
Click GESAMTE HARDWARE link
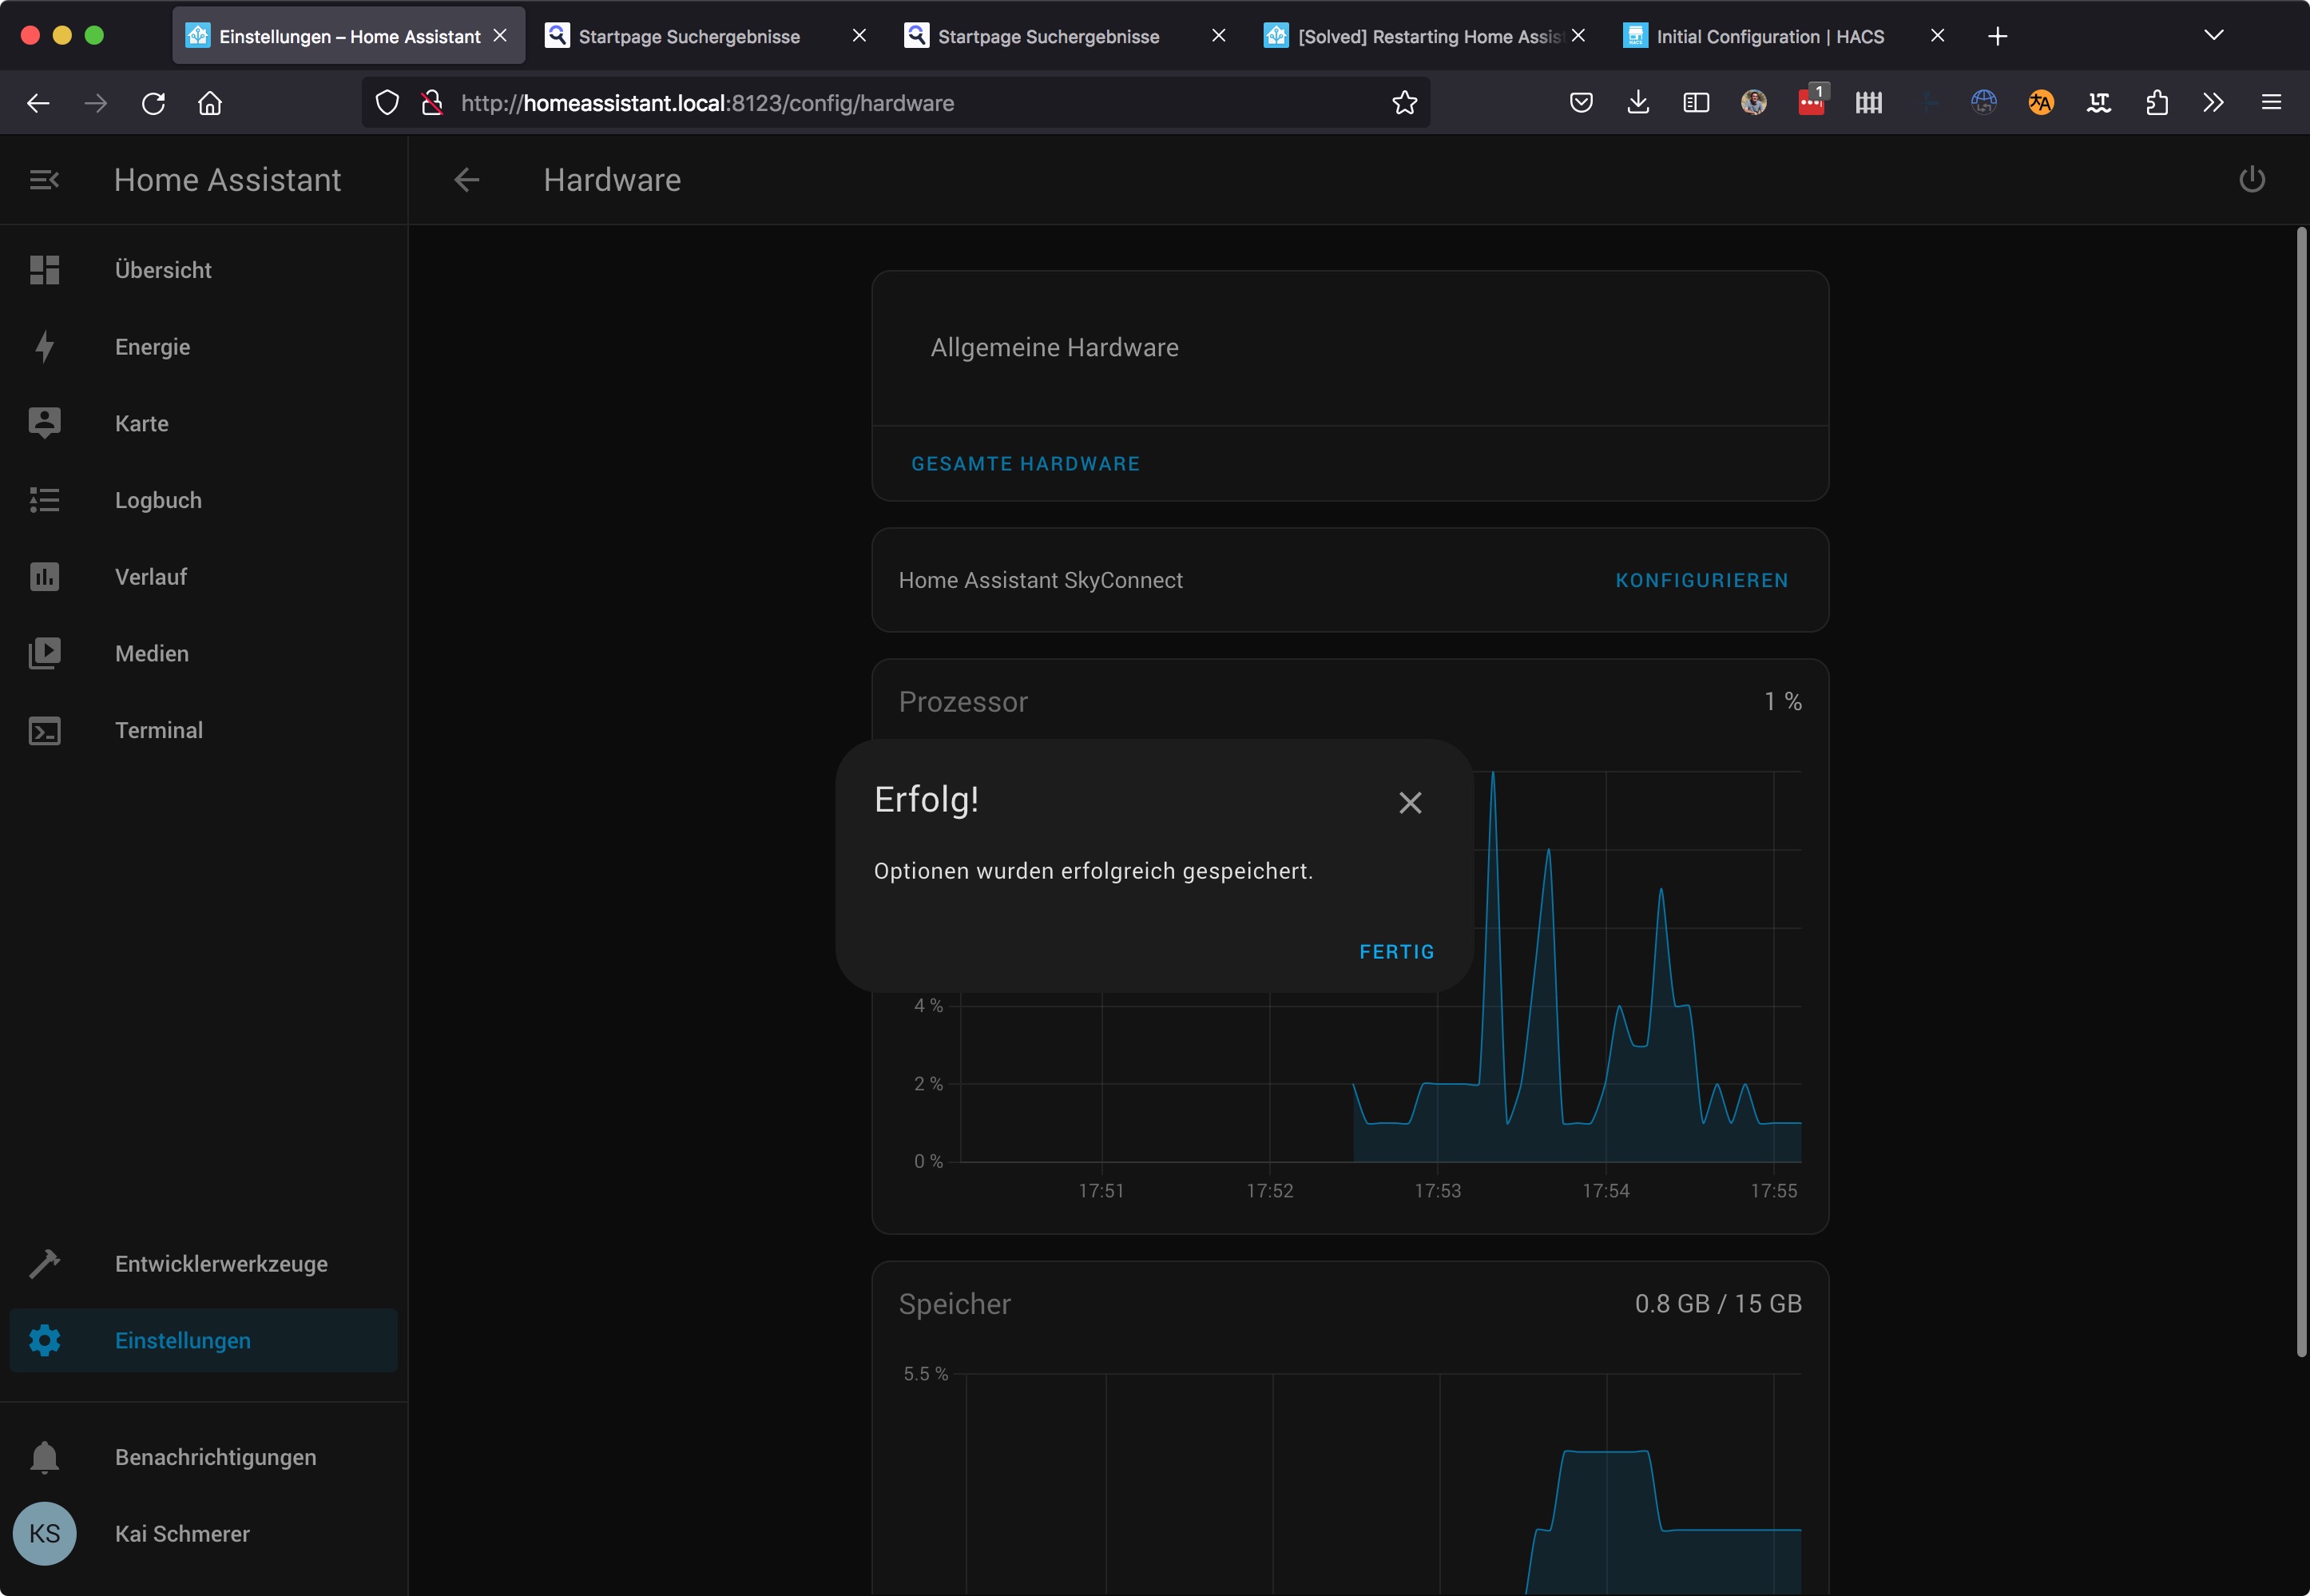click(1025, 464)
